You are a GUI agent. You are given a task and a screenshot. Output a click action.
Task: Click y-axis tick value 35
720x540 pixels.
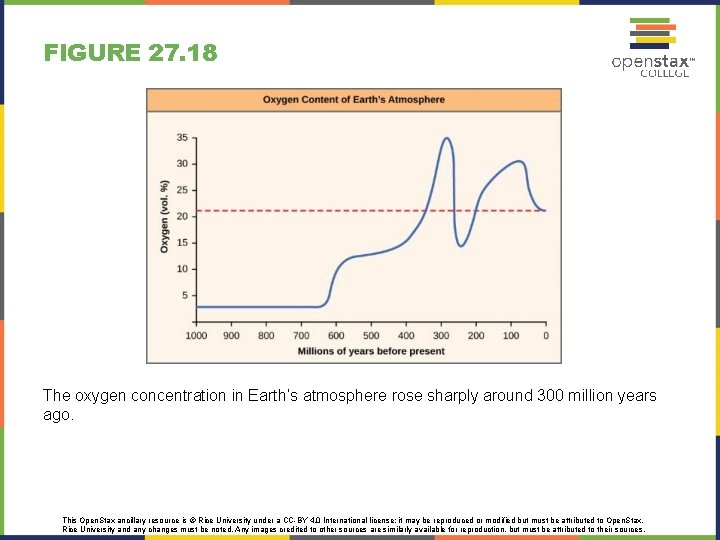[182, 137]
